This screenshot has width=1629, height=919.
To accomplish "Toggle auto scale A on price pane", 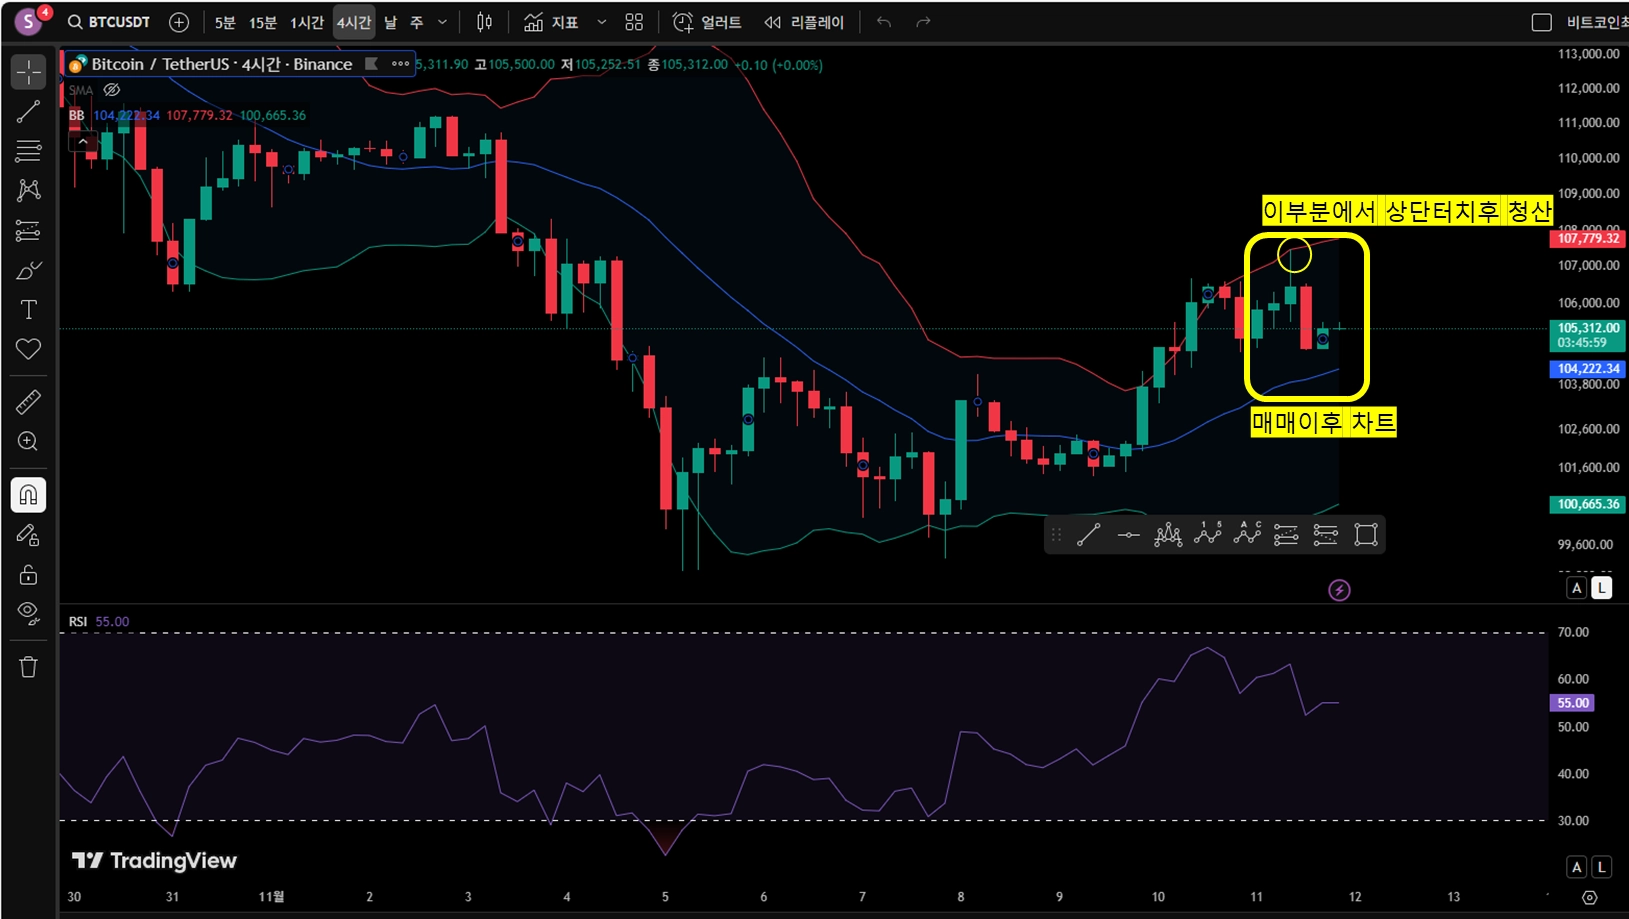I will [x=1577, y=588].
